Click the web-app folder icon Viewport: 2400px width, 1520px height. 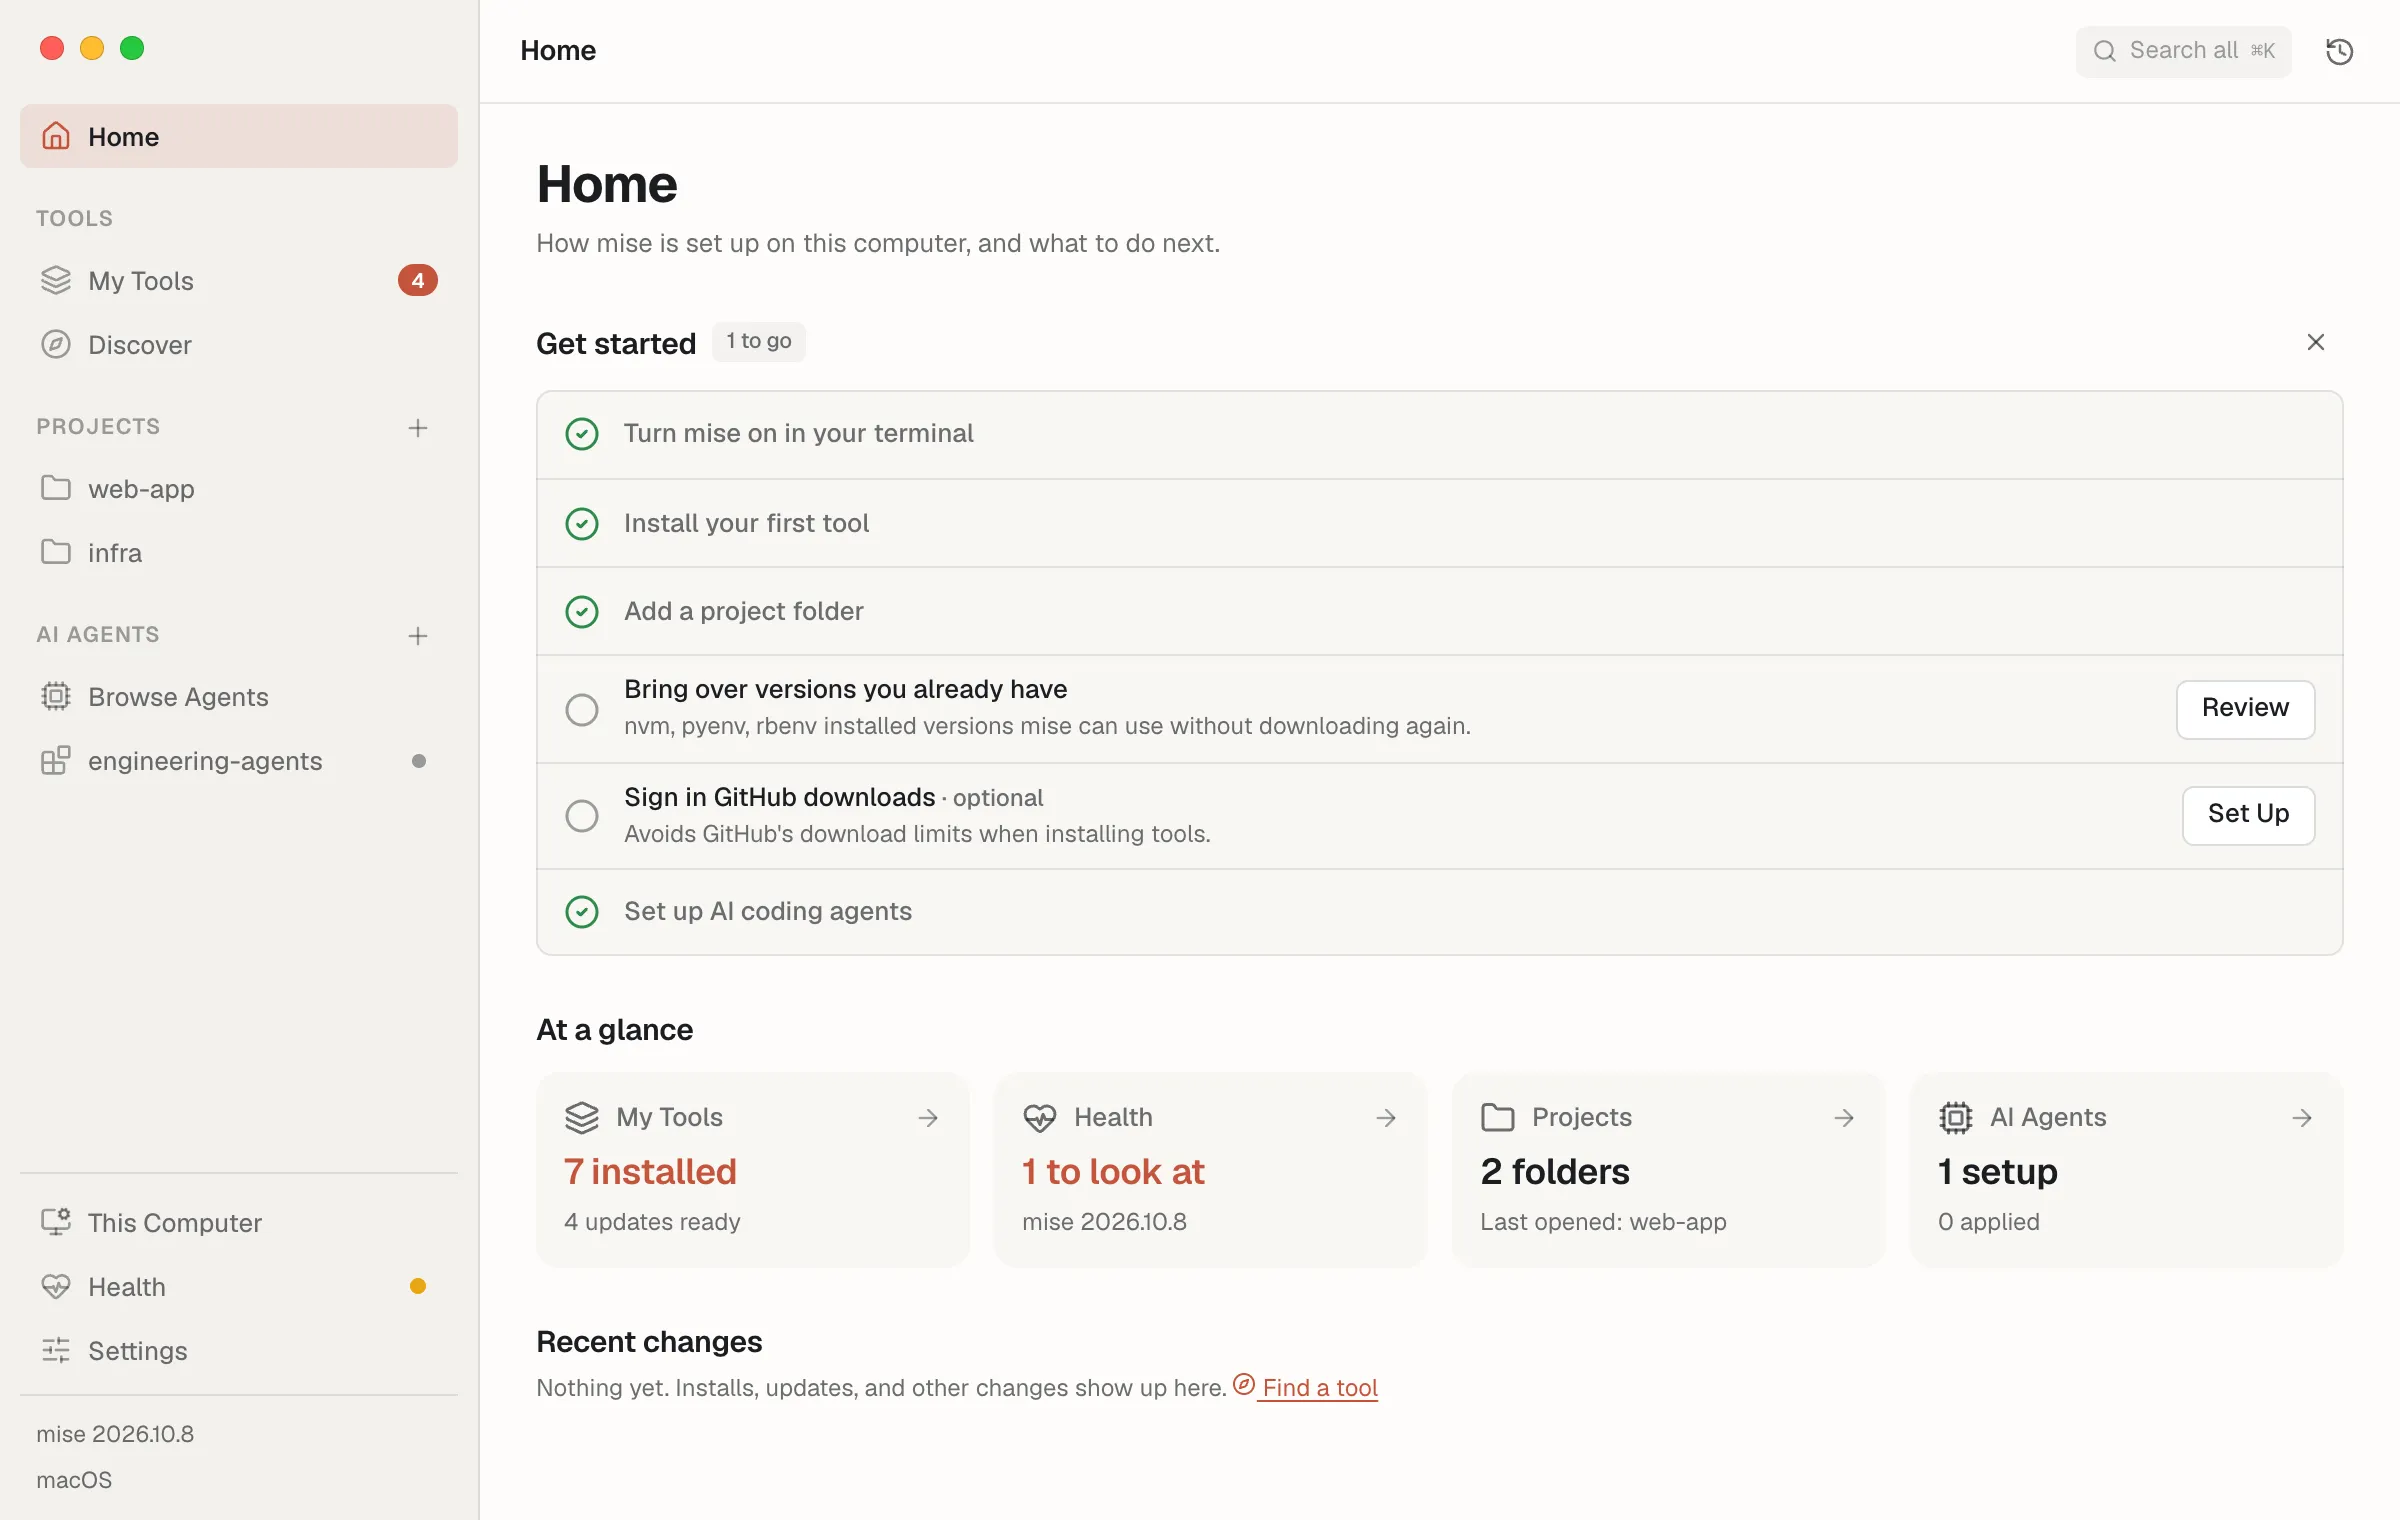click(x=56, y=488)
